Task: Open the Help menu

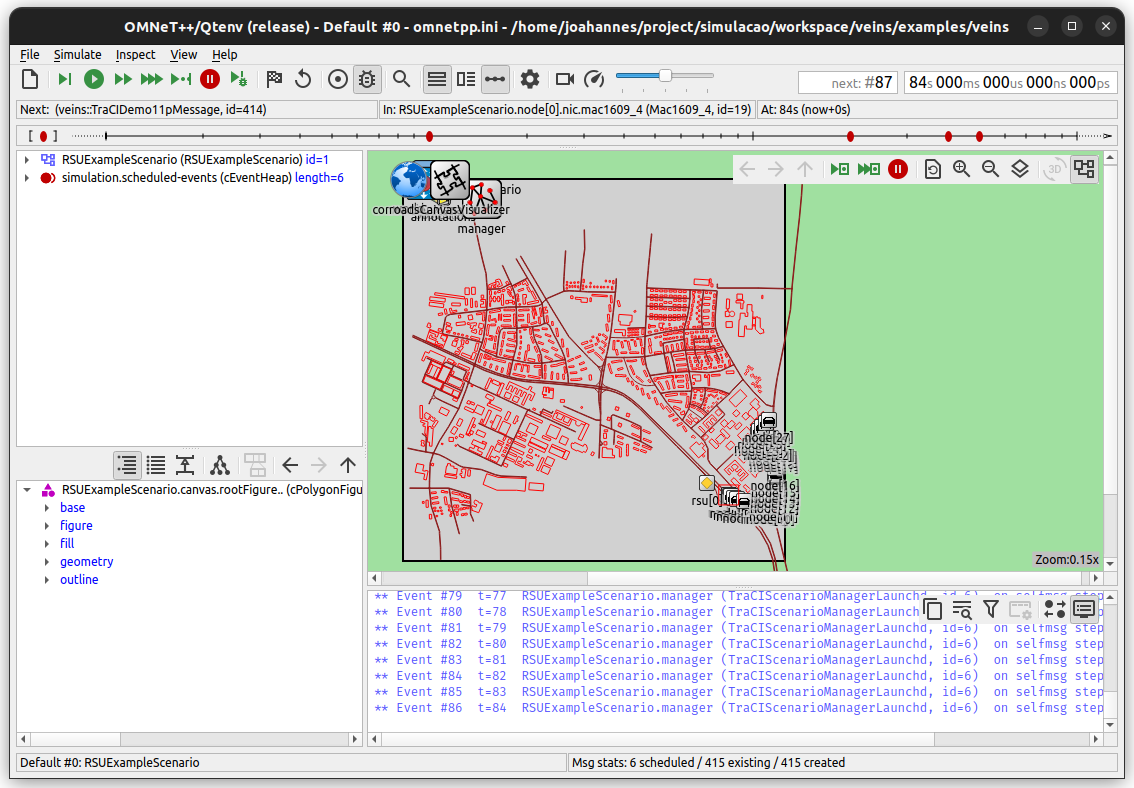Action: point(224,54)
